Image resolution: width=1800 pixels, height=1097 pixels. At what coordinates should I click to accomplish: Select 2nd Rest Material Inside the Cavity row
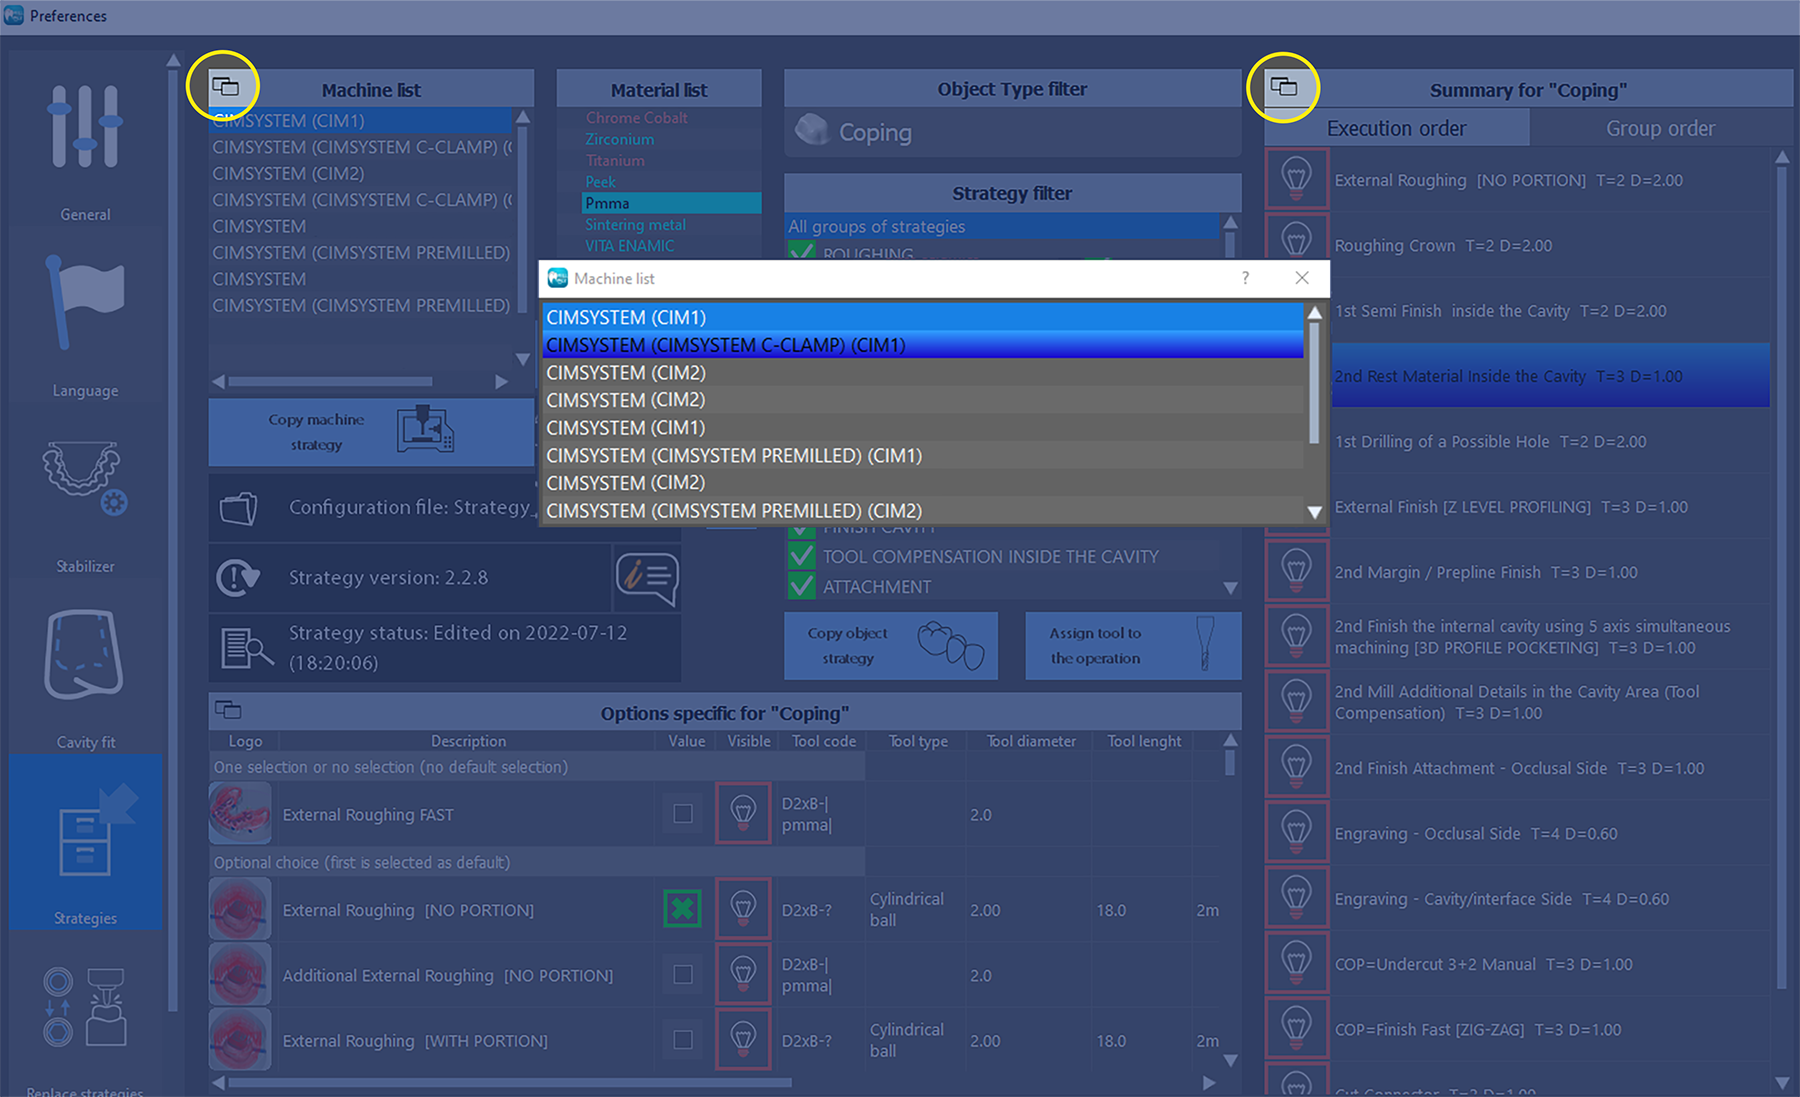(1550, 375)
